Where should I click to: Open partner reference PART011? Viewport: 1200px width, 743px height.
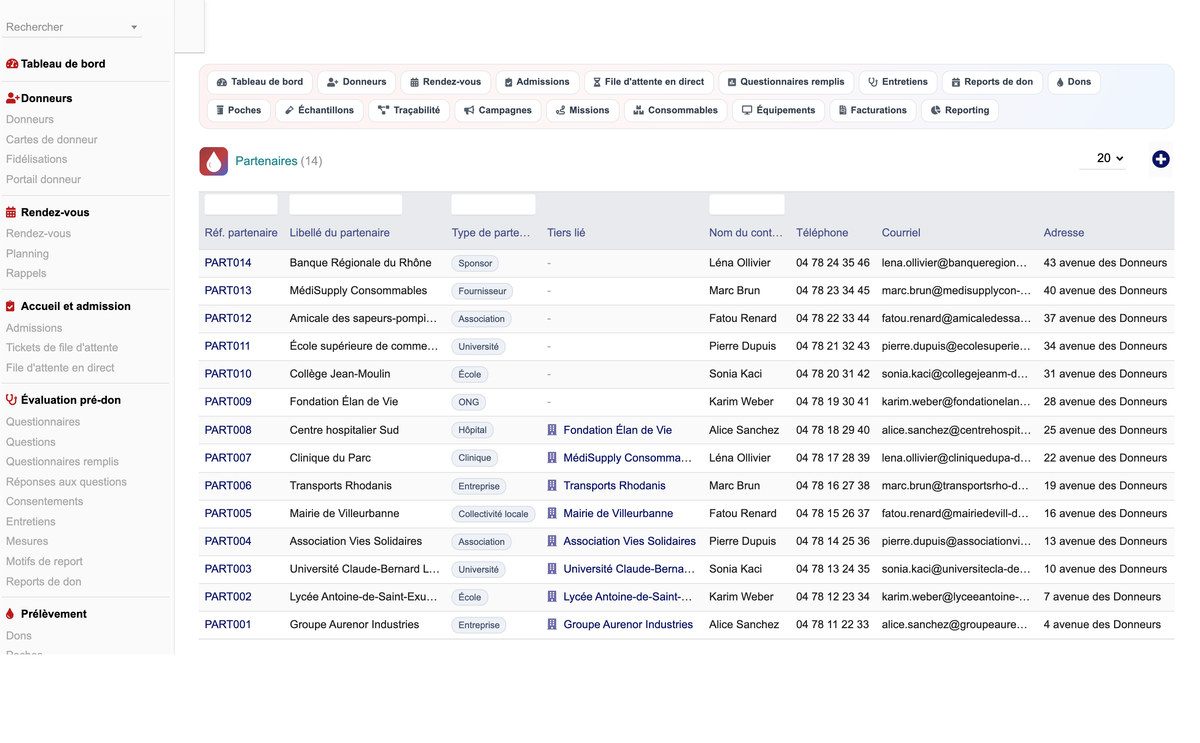[228, 346]
